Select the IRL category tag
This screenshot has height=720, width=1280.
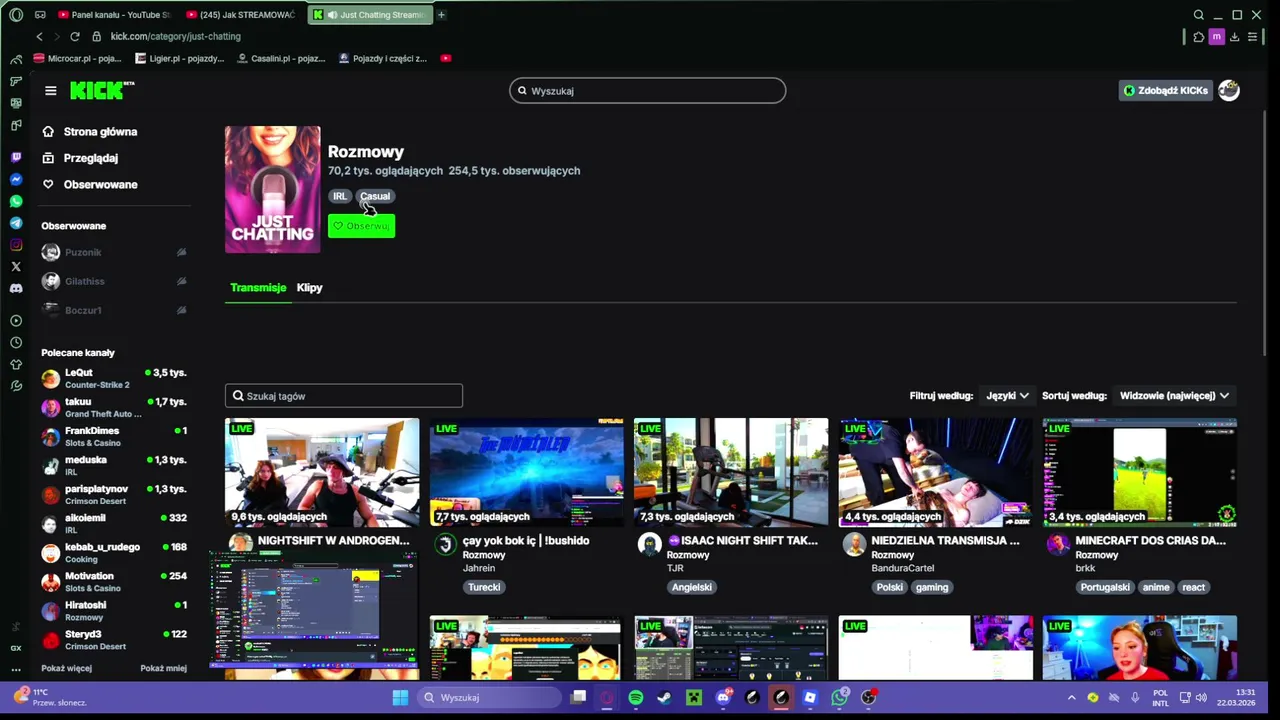[x=340, y=196]
